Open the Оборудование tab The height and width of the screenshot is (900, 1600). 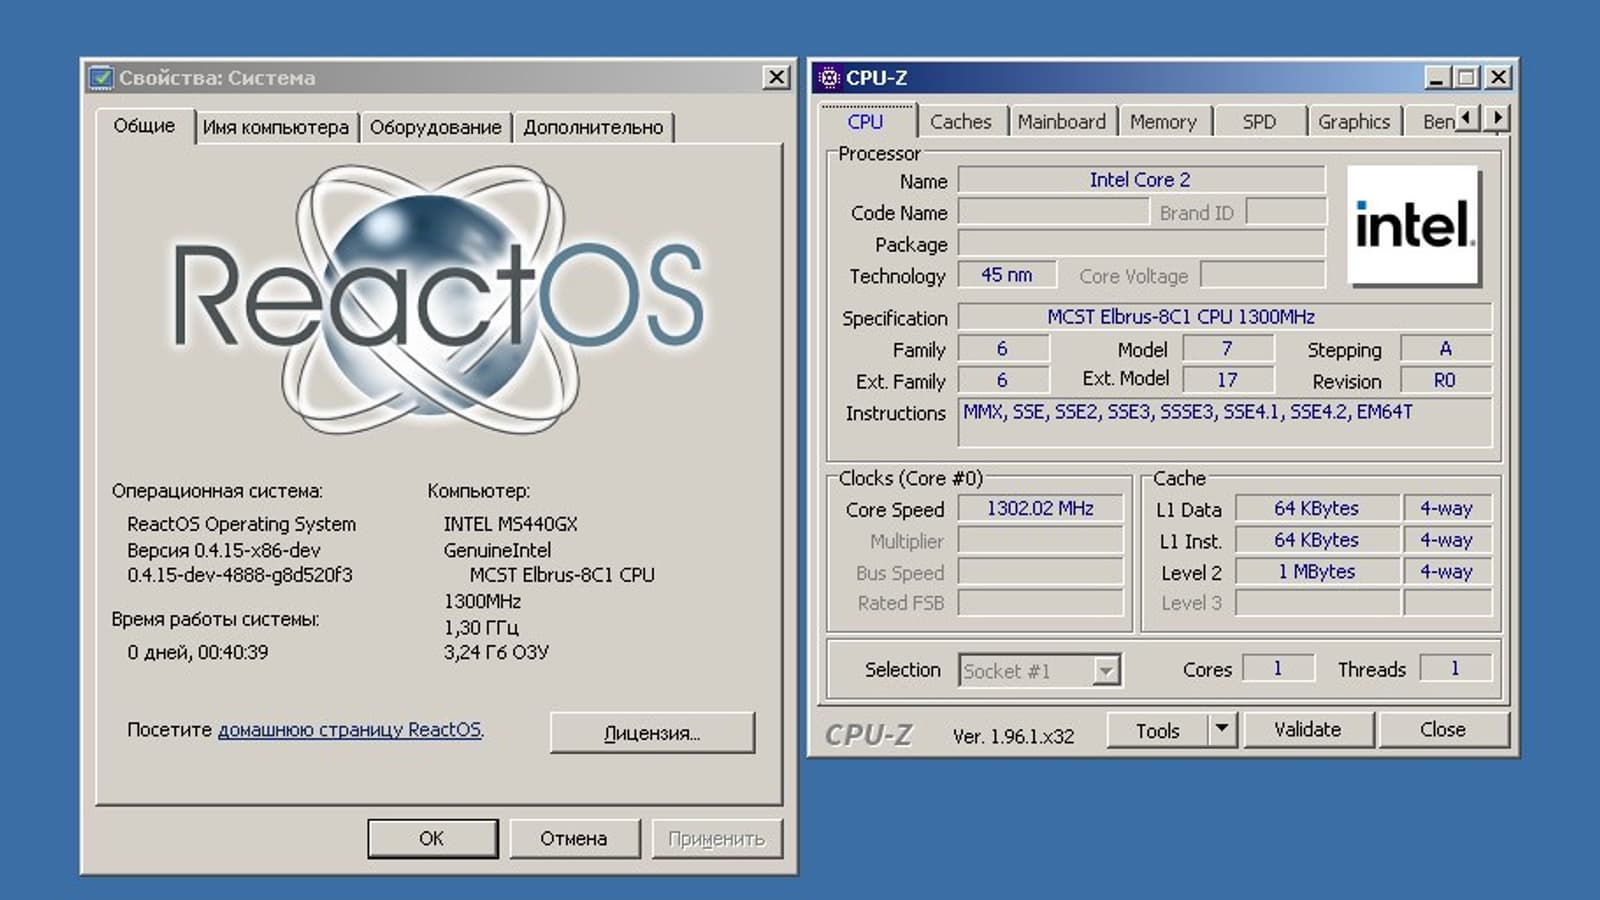click(435, 127)
